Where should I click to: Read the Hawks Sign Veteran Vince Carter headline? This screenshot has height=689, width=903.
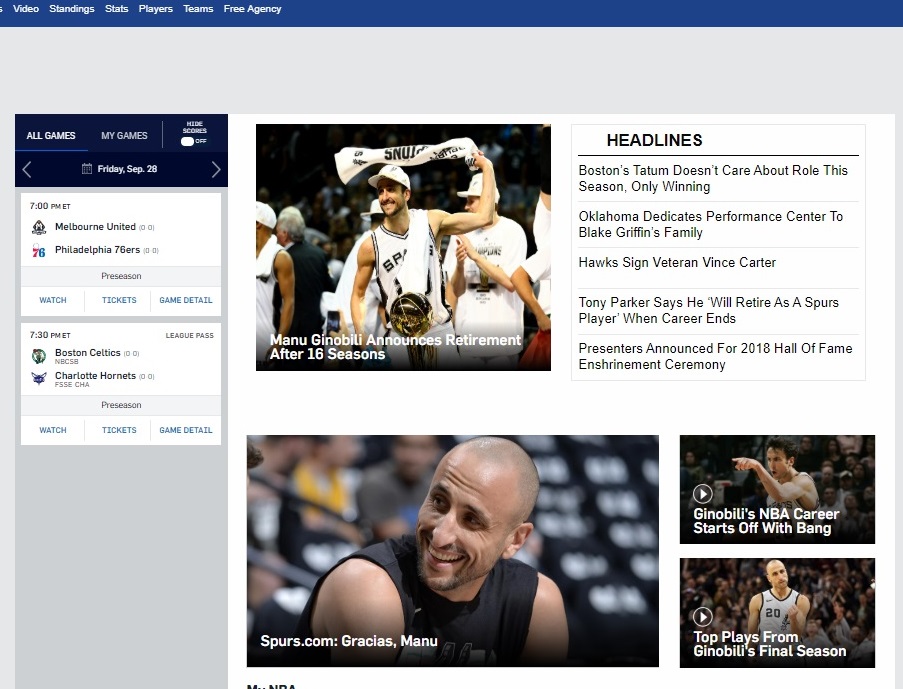pyautogui.click(x=677, y=263)
